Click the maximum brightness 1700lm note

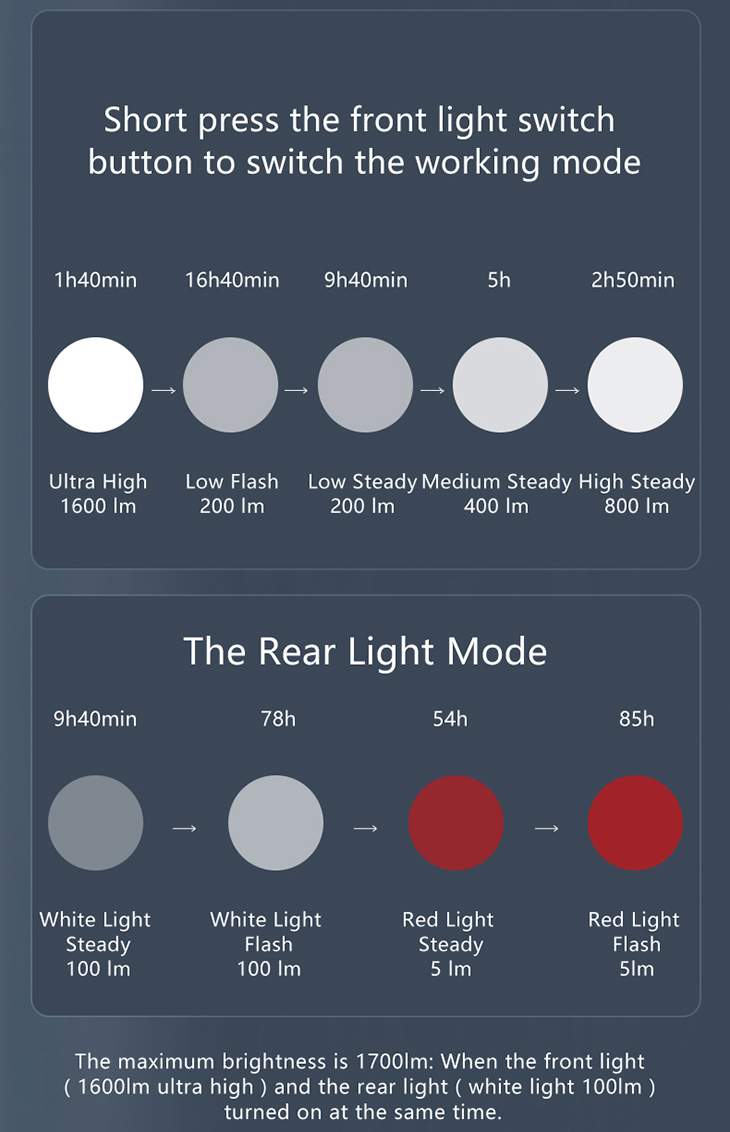coord(360,1086)
